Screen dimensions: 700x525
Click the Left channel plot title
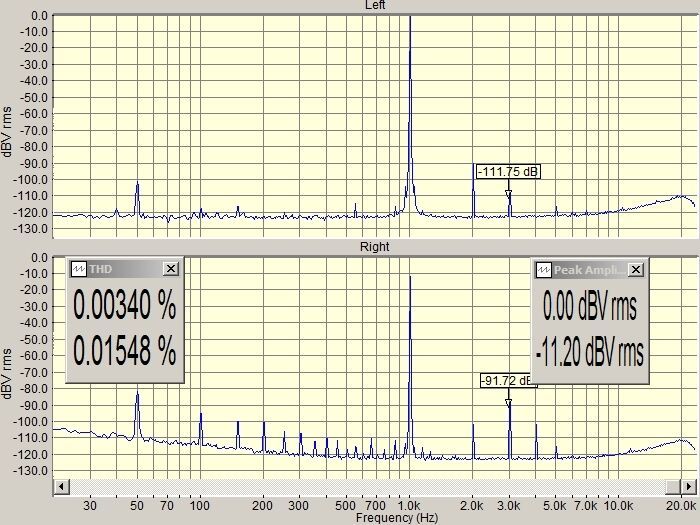[375, 5]
